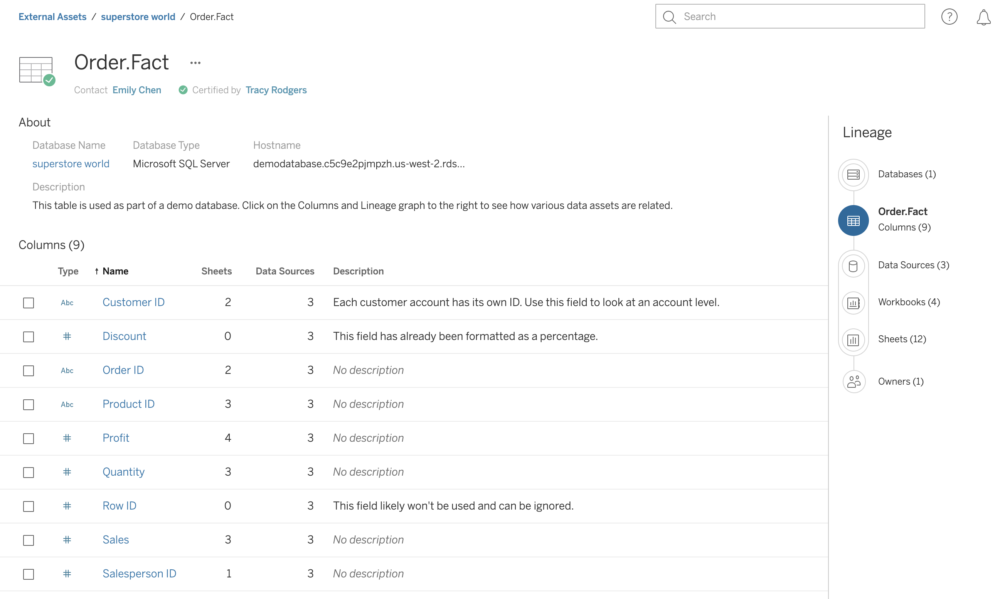
Task: Sort table by Sheets column header
Action: (216, 271)
